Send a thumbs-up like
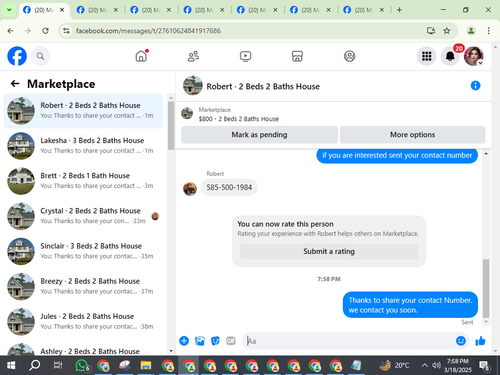Viewport: 500px width, 375px height. click(x=480, y=341)
